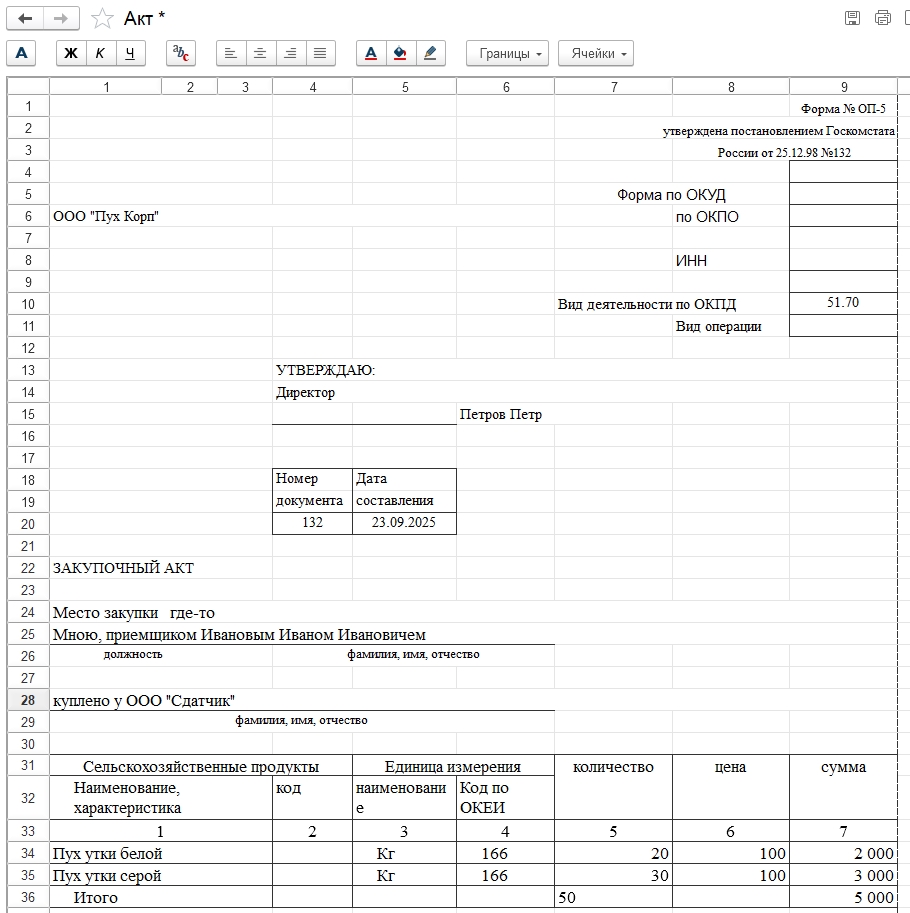910x913 pixels.
Task: Select column header 1
Action: (106, 87)
